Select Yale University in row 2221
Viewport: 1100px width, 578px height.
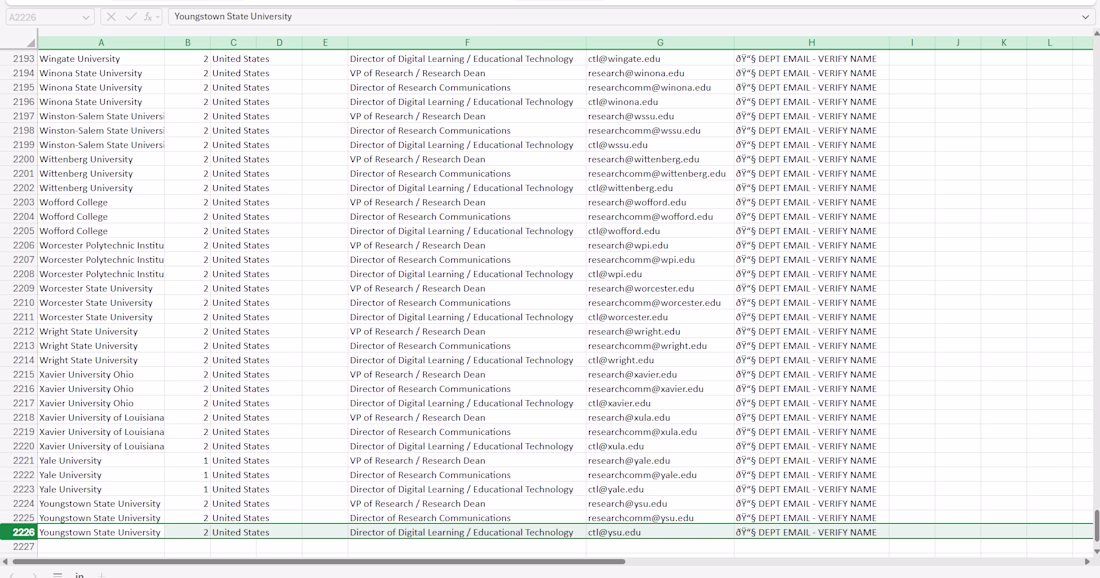(101, 461)
